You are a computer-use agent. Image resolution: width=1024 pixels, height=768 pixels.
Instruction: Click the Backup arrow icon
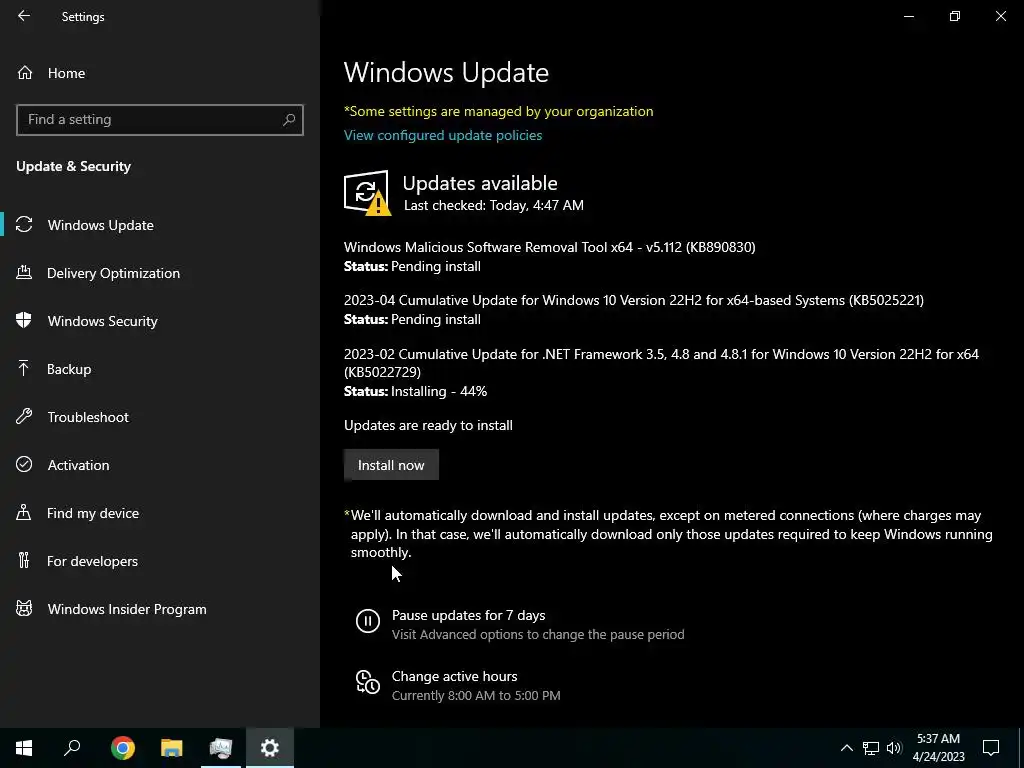24,369
